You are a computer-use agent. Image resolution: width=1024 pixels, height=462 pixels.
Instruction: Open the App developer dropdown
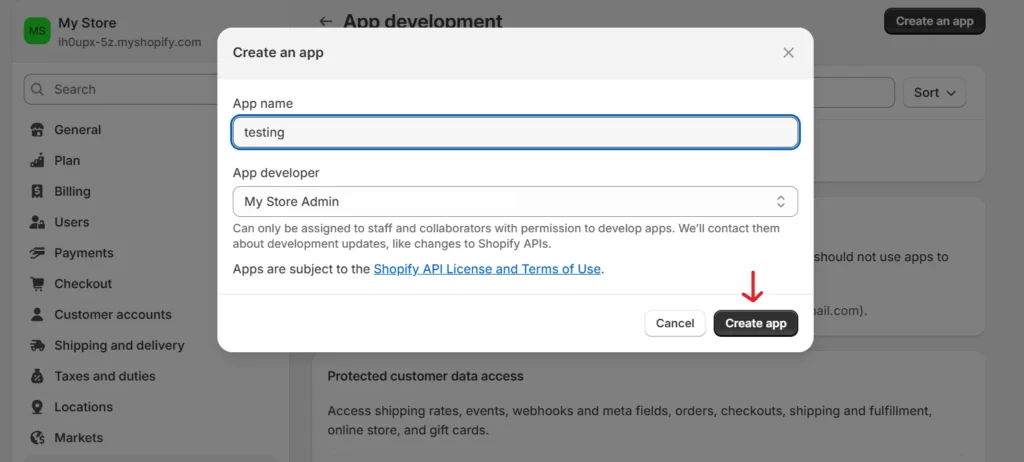(515, 202)
